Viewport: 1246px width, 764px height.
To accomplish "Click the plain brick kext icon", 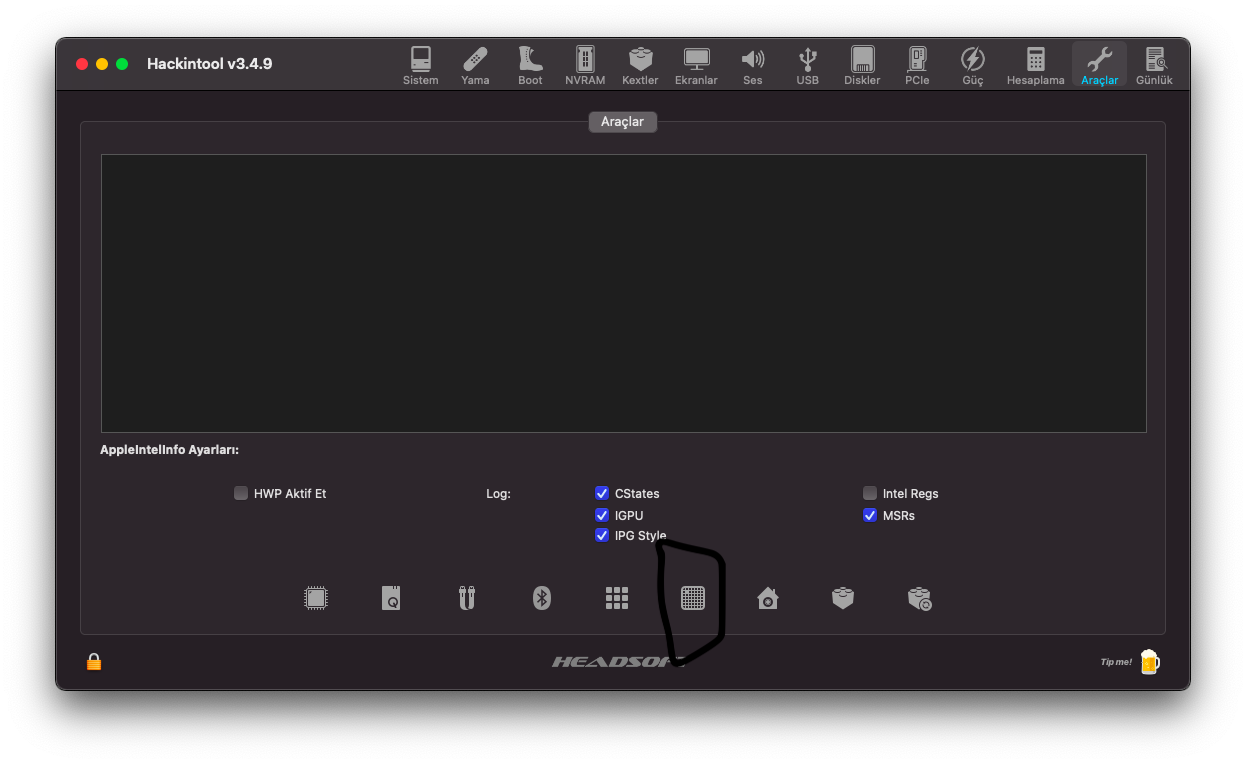I will coord(843,598).
